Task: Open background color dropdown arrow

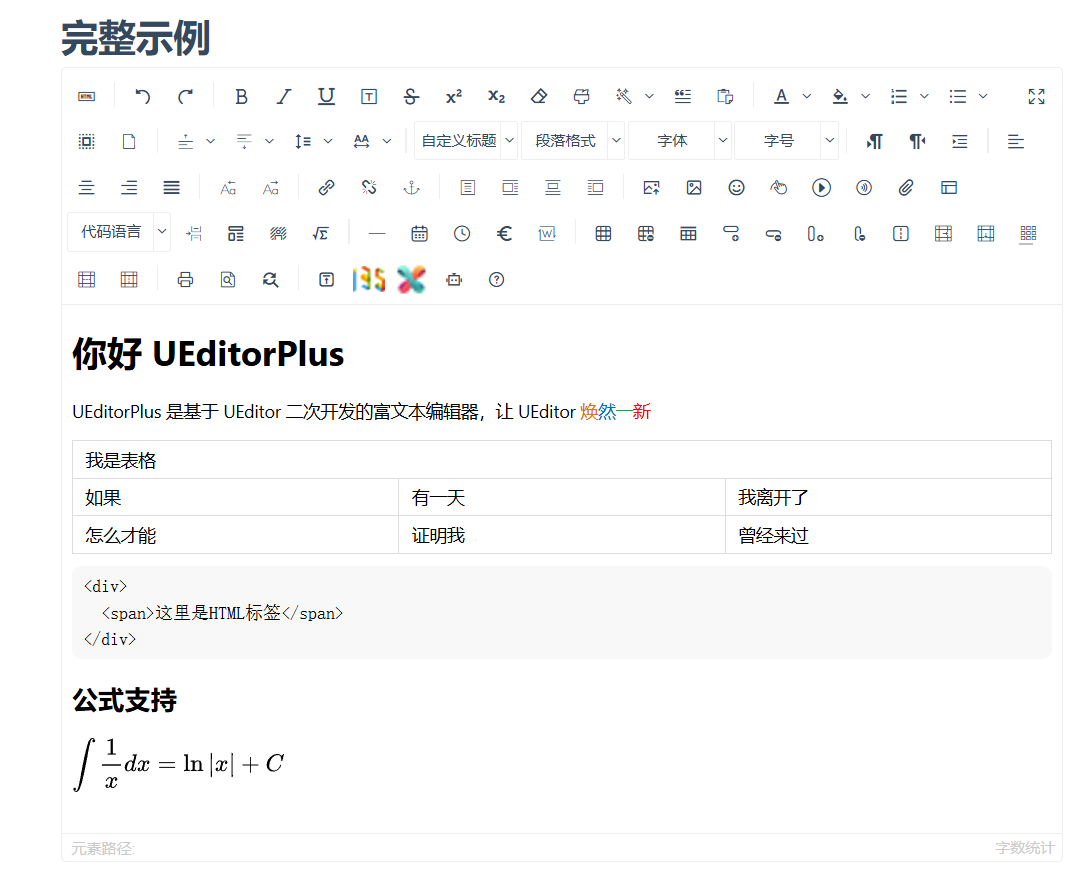Action: pos(866,96)
